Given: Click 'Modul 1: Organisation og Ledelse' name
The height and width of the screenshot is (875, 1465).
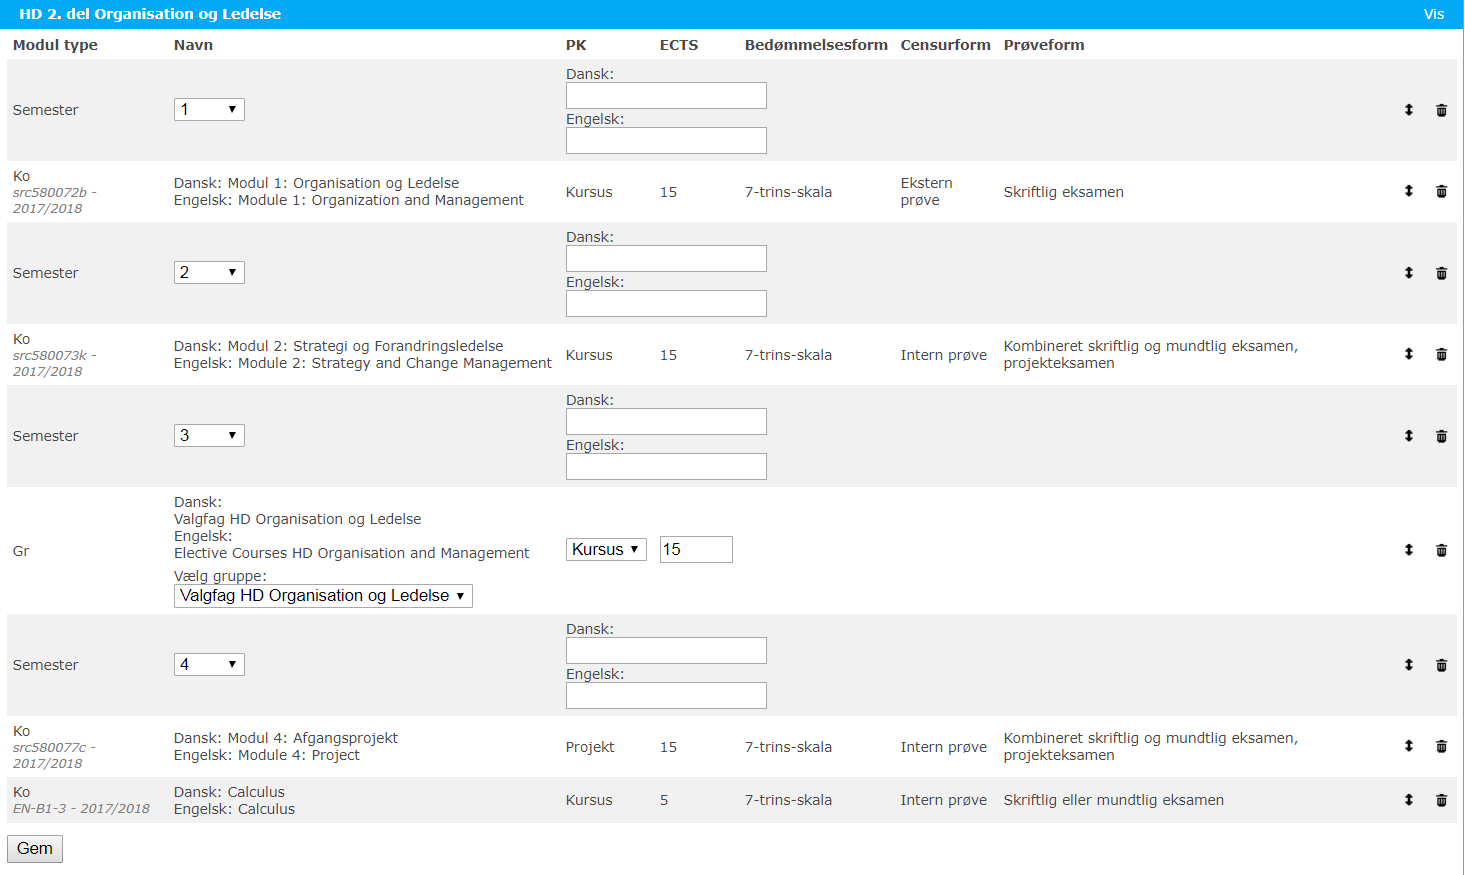Looking at the screenshot, I should tap(344, 183).
